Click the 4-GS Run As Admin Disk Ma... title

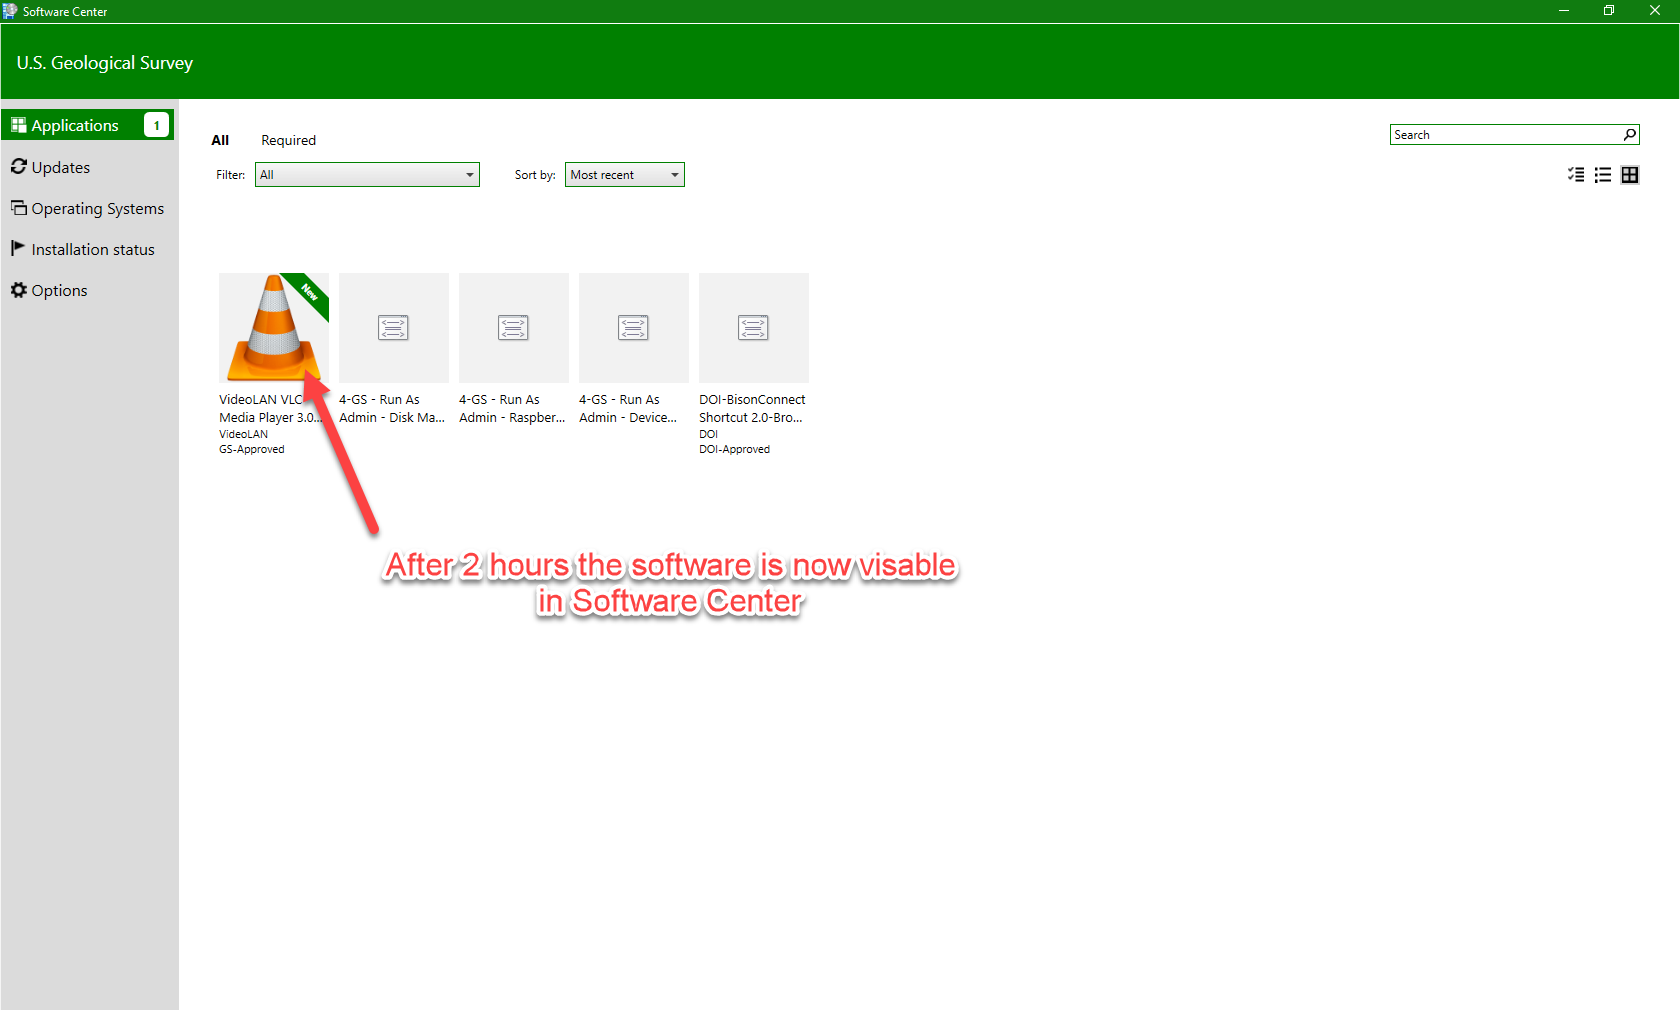click(x=392, y=408)
